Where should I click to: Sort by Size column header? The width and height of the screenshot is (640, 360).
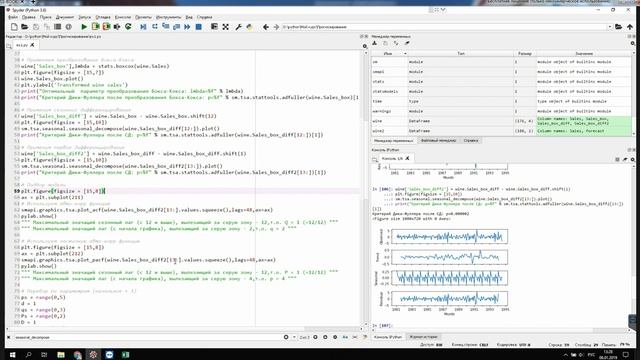(524, 53)
